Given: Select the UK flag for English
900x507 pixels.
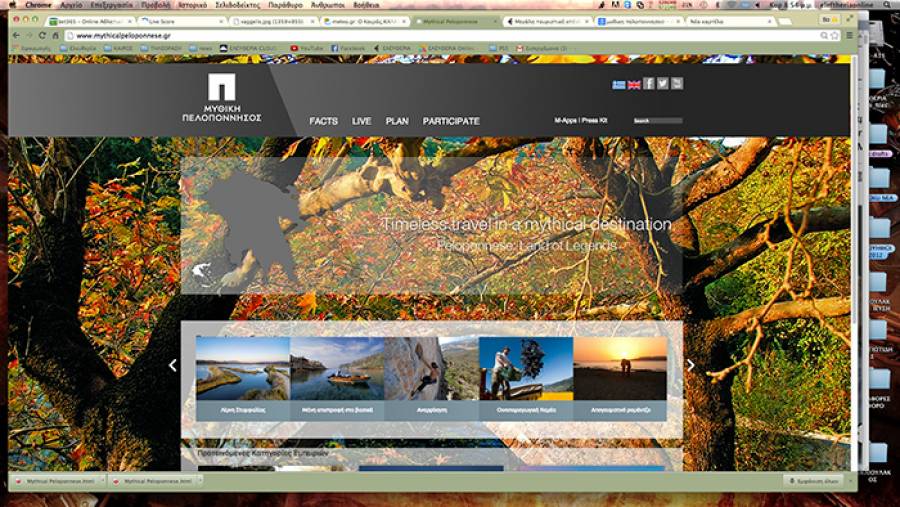Looking at the screenshot, I should (634, 84).
